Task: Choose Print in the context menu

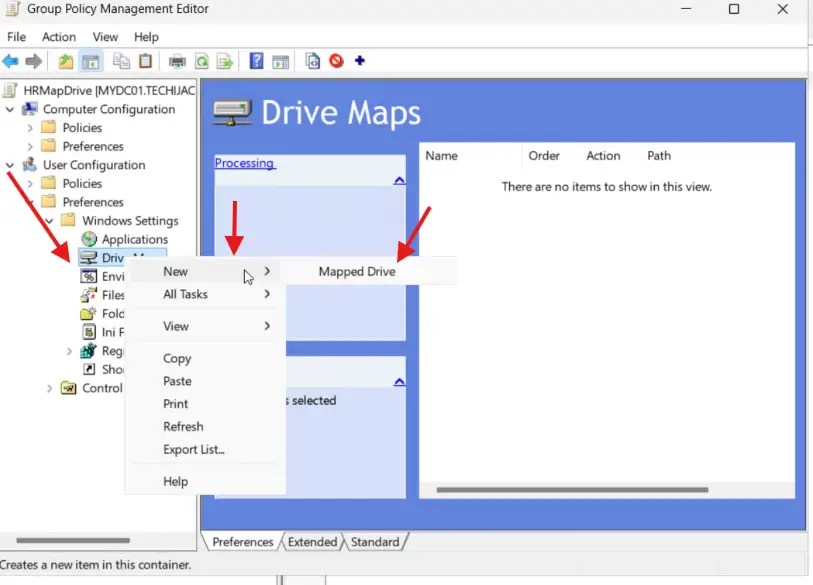Action: pos(205,404)
